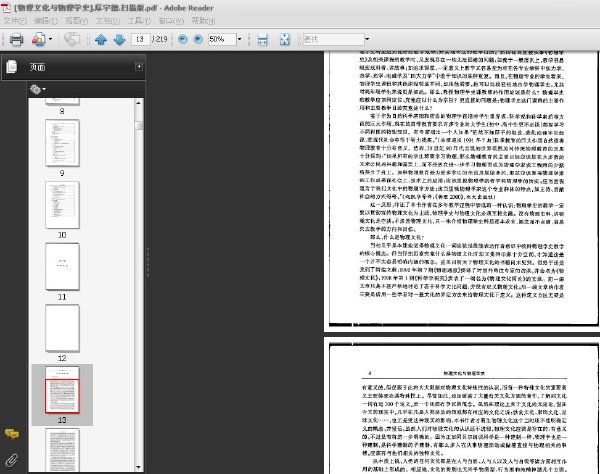Open the Comments panel icon
Viewport: 600px width, 474px height.
pos(12,434)
